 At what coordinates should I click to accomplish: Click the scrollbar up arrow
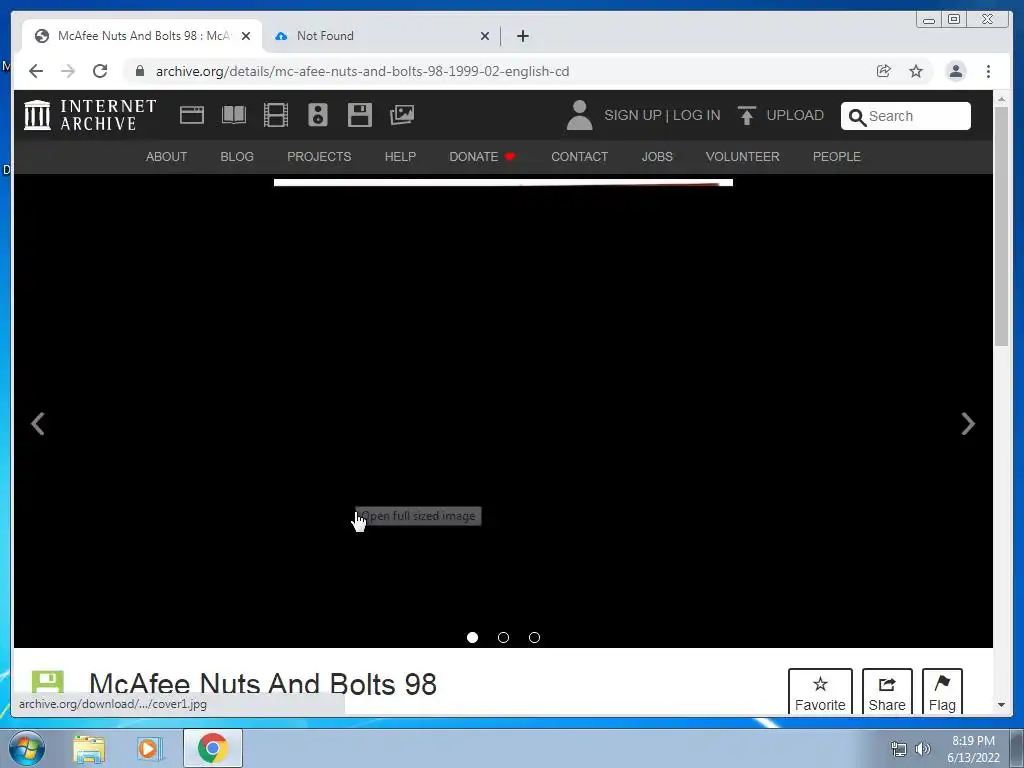pyautogui.click(x=1001, y=99)
